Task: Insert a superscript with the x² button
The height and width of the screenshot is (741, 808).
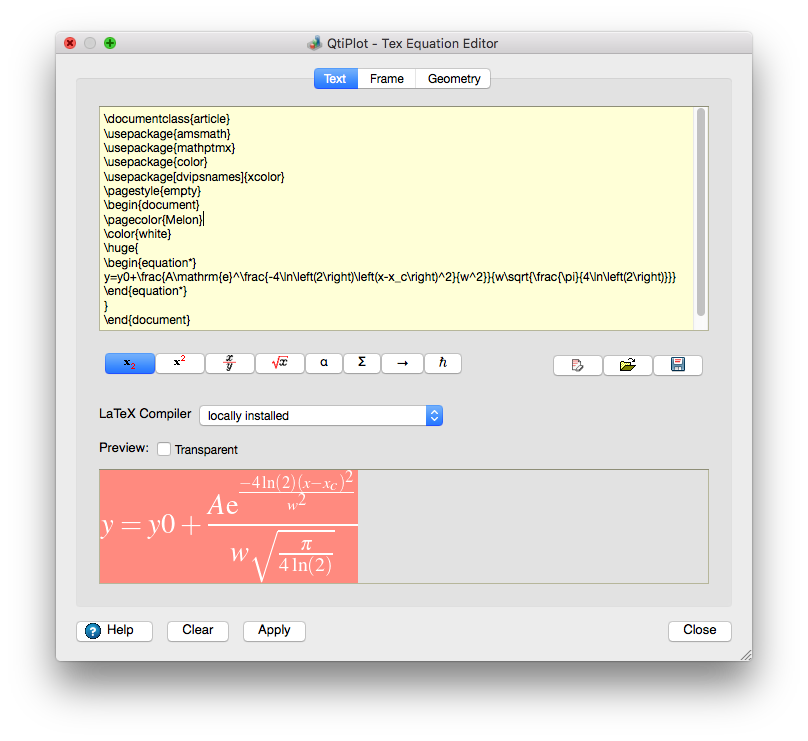Action: [180, 363]
